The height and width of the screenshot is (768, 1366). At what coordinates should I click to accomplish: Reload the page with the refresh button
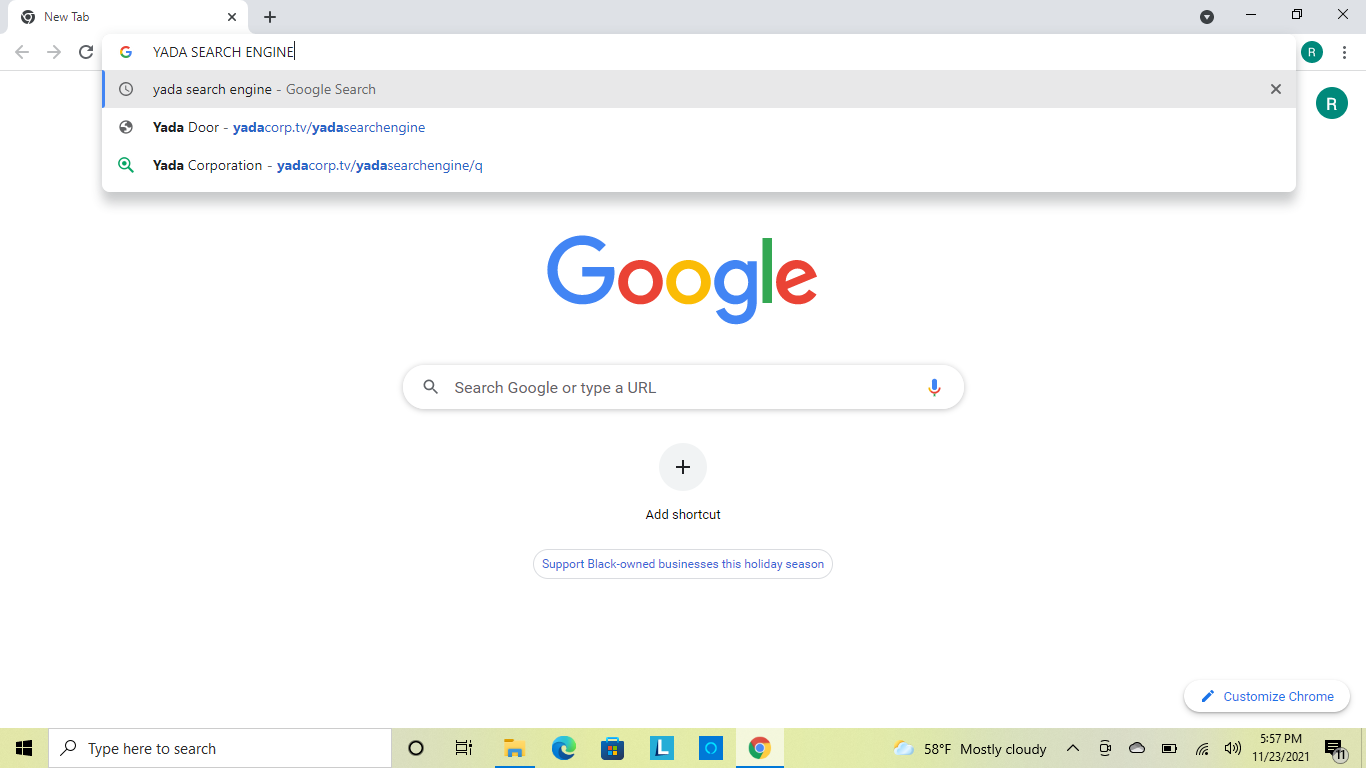(86, 52)
